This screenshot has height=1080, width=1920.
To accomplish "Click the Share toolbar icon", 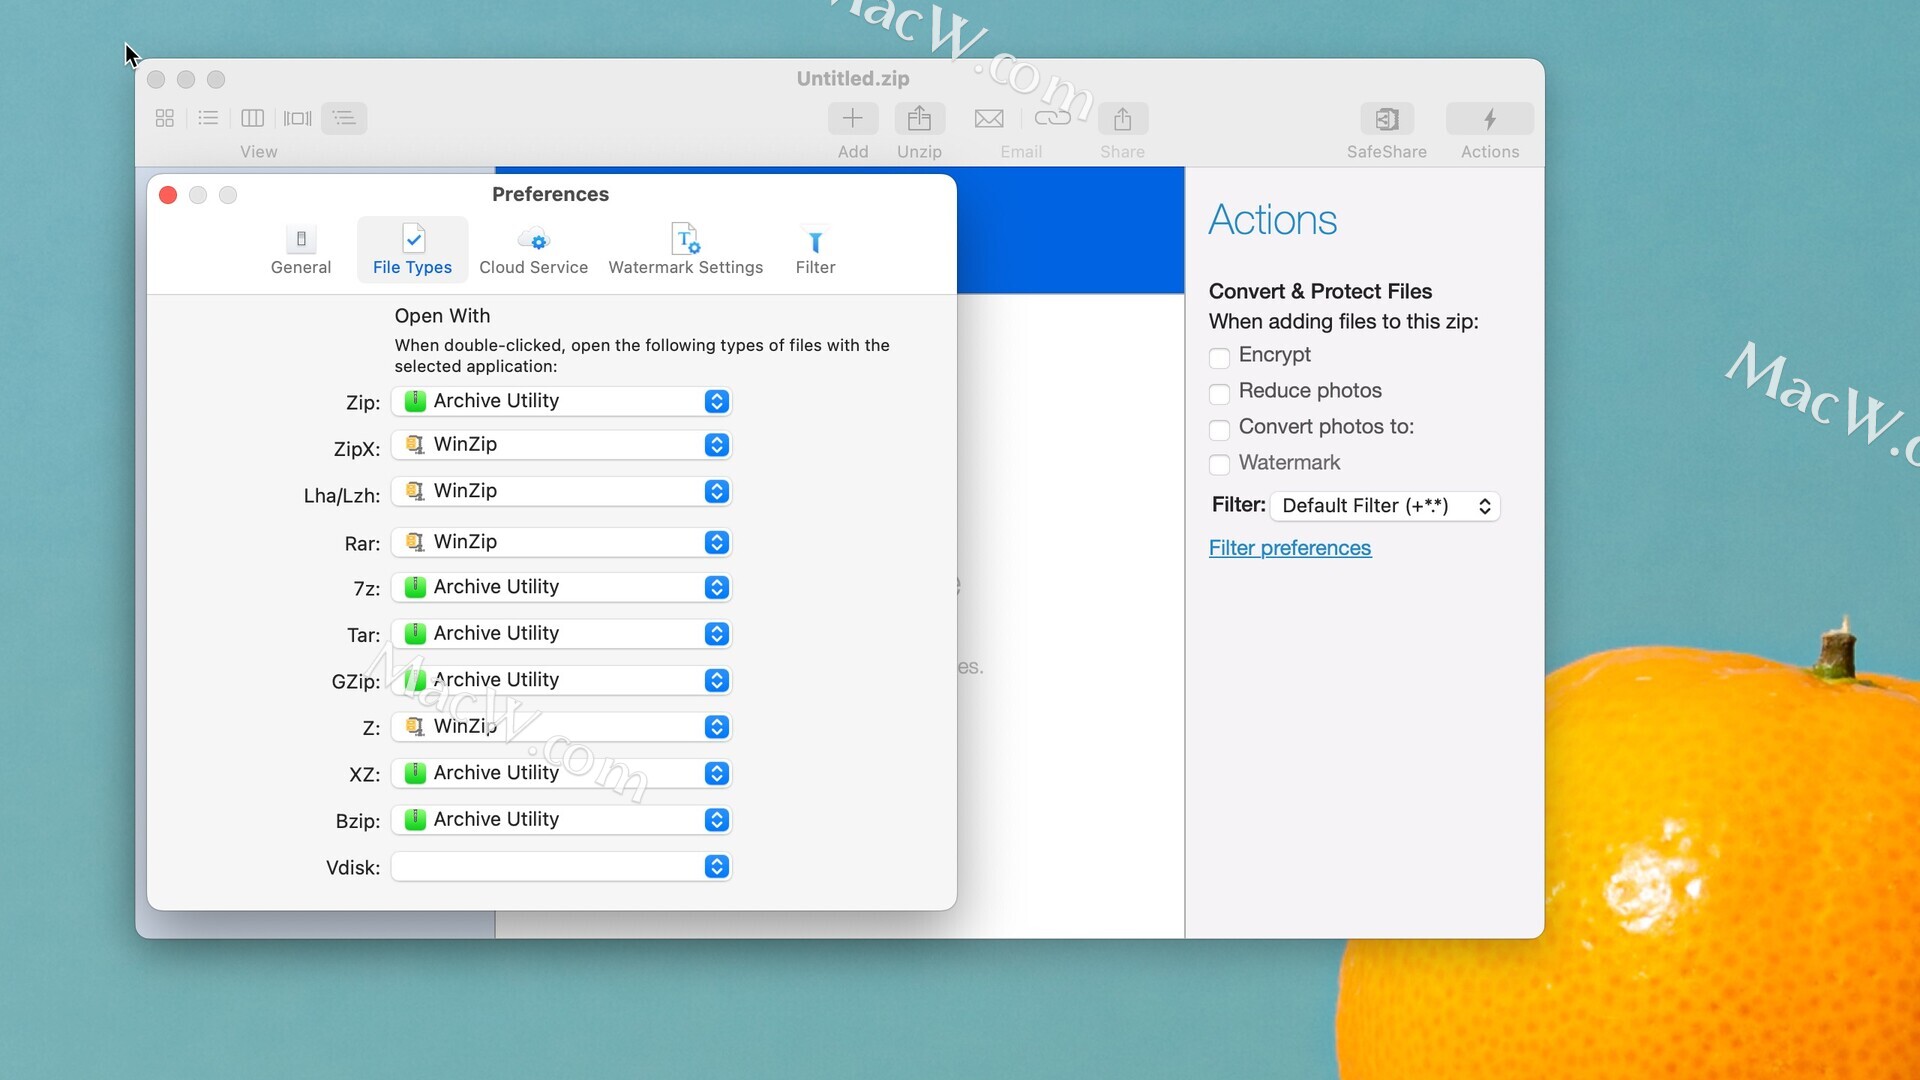I will pos(1122,119).
